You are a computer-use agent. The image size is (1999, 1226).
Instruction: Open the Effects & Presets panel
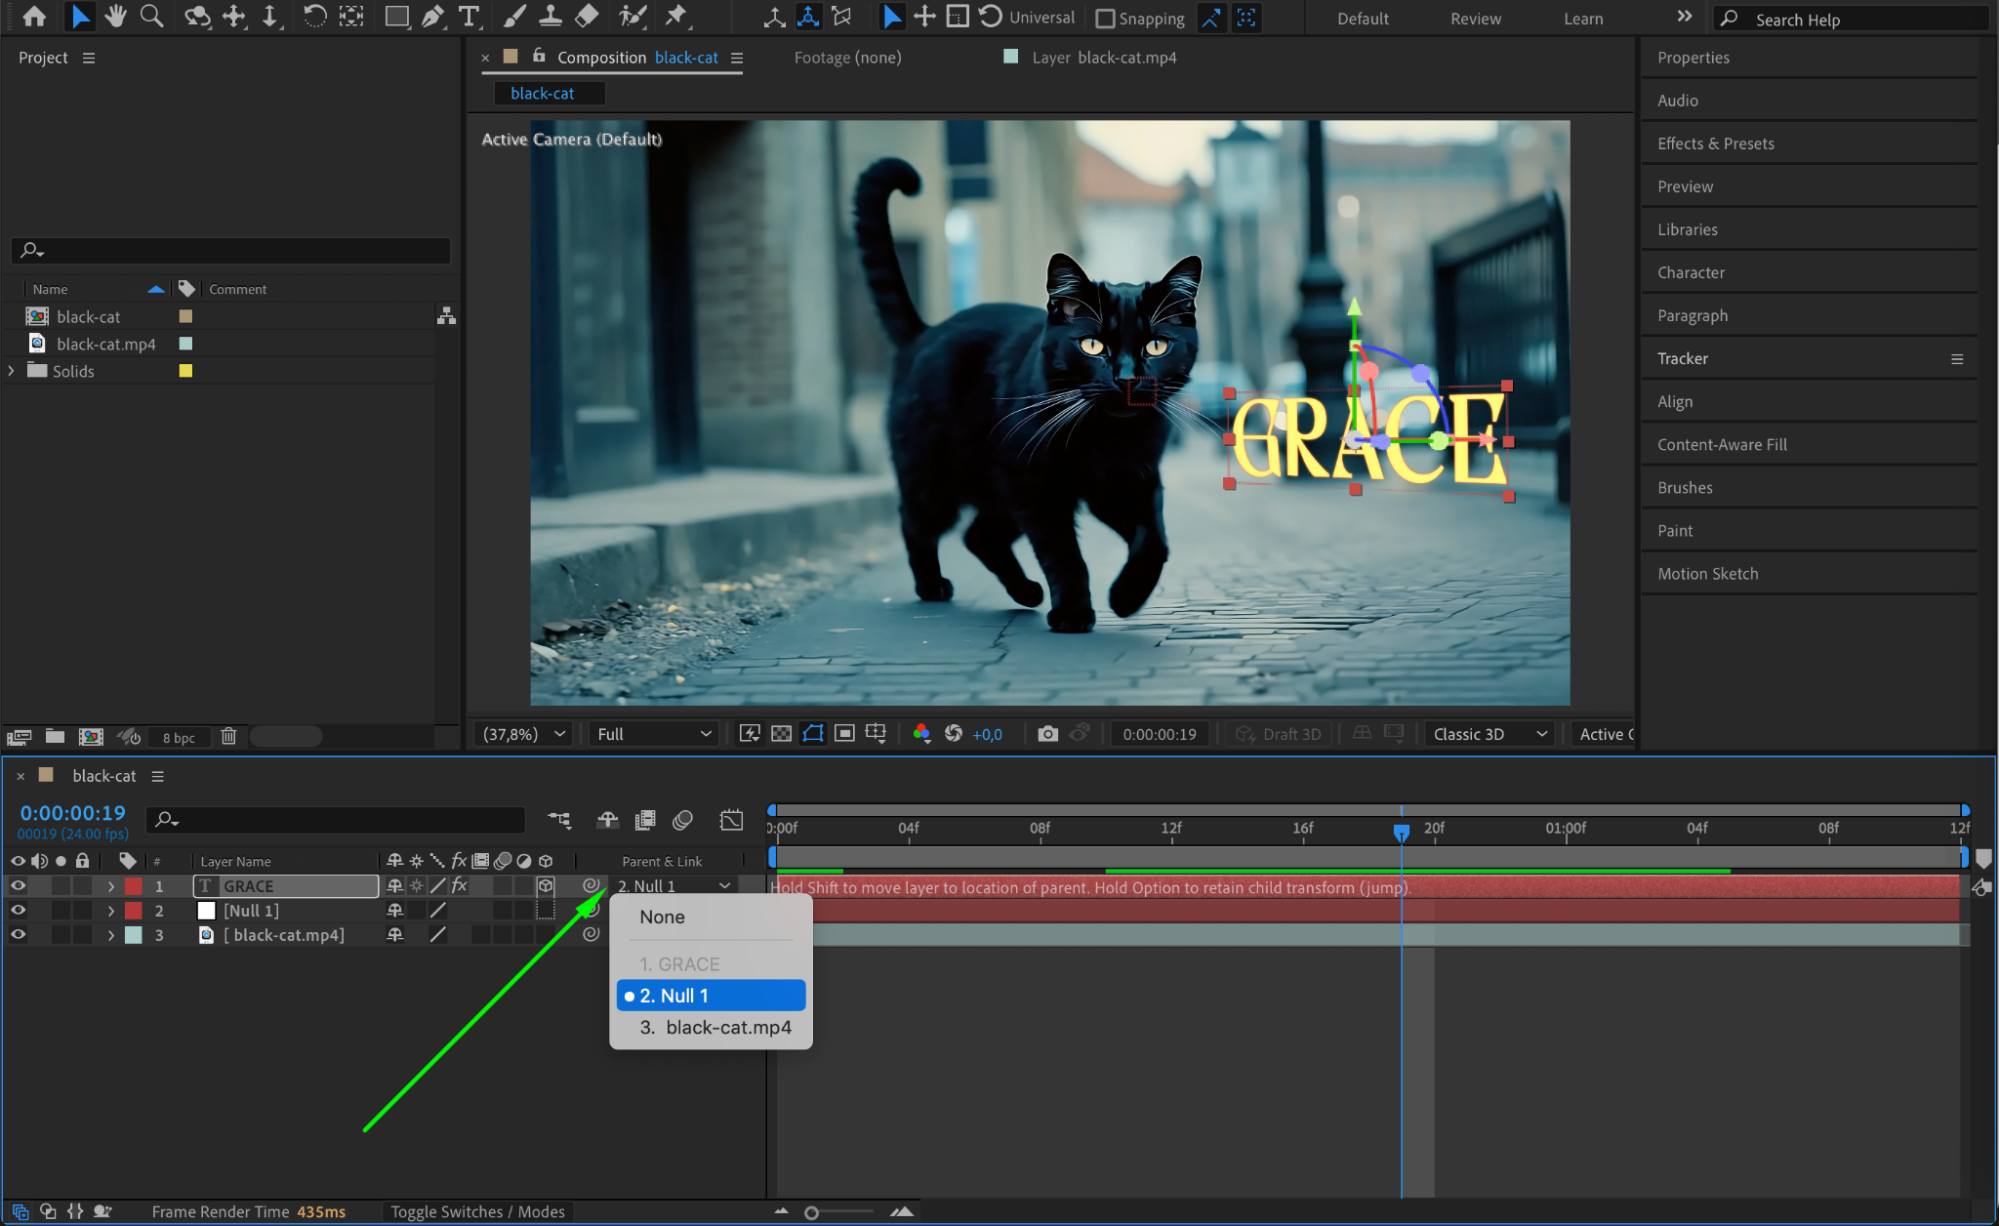1715,143
